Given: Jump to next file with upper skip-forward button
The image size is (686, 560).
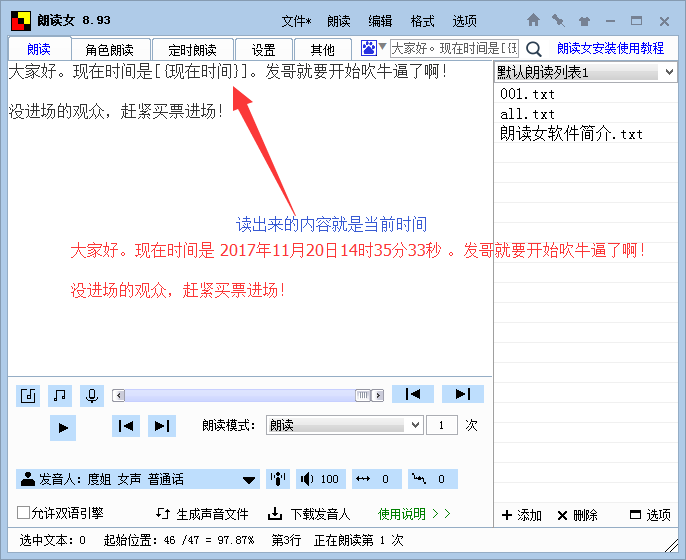Looking at the screenshot, I should 463,394.
